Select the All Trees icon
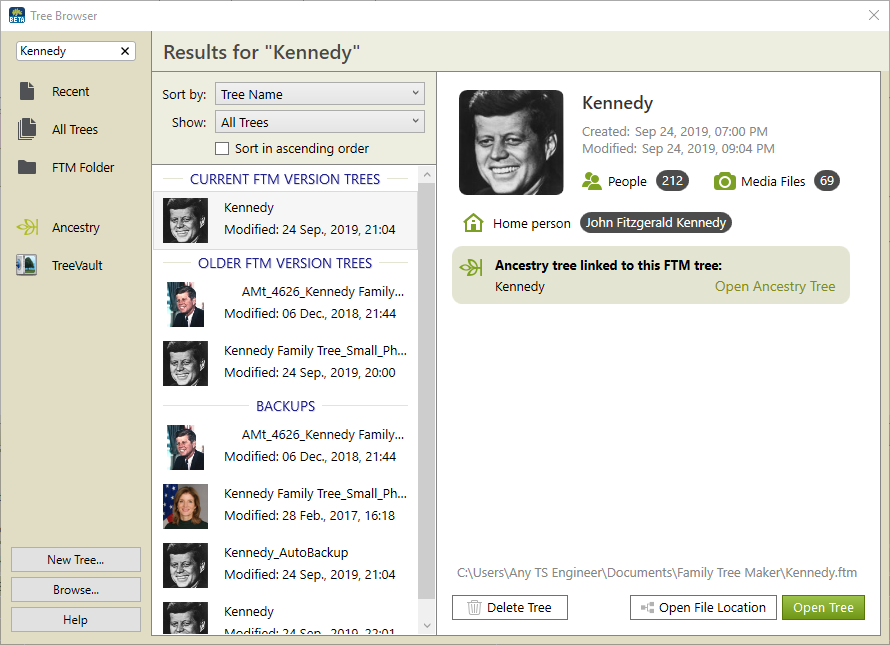 click(27, 130)
